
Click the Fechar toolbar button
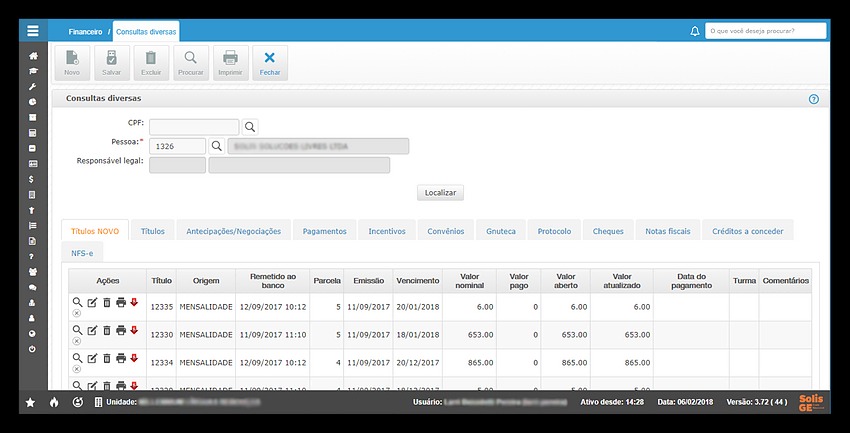coord(269,62)
